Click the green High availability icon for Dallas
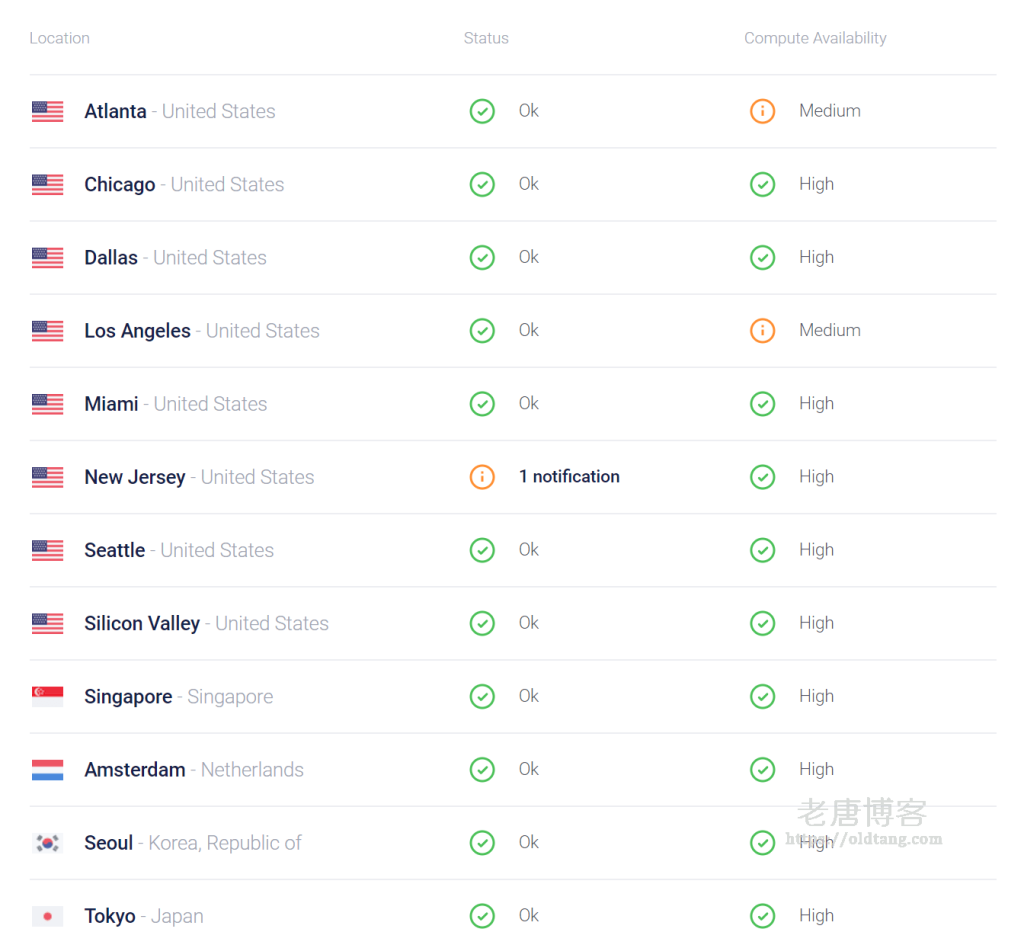The height and width of the screenshot is (948, 1024). click(x=762, y=257)
